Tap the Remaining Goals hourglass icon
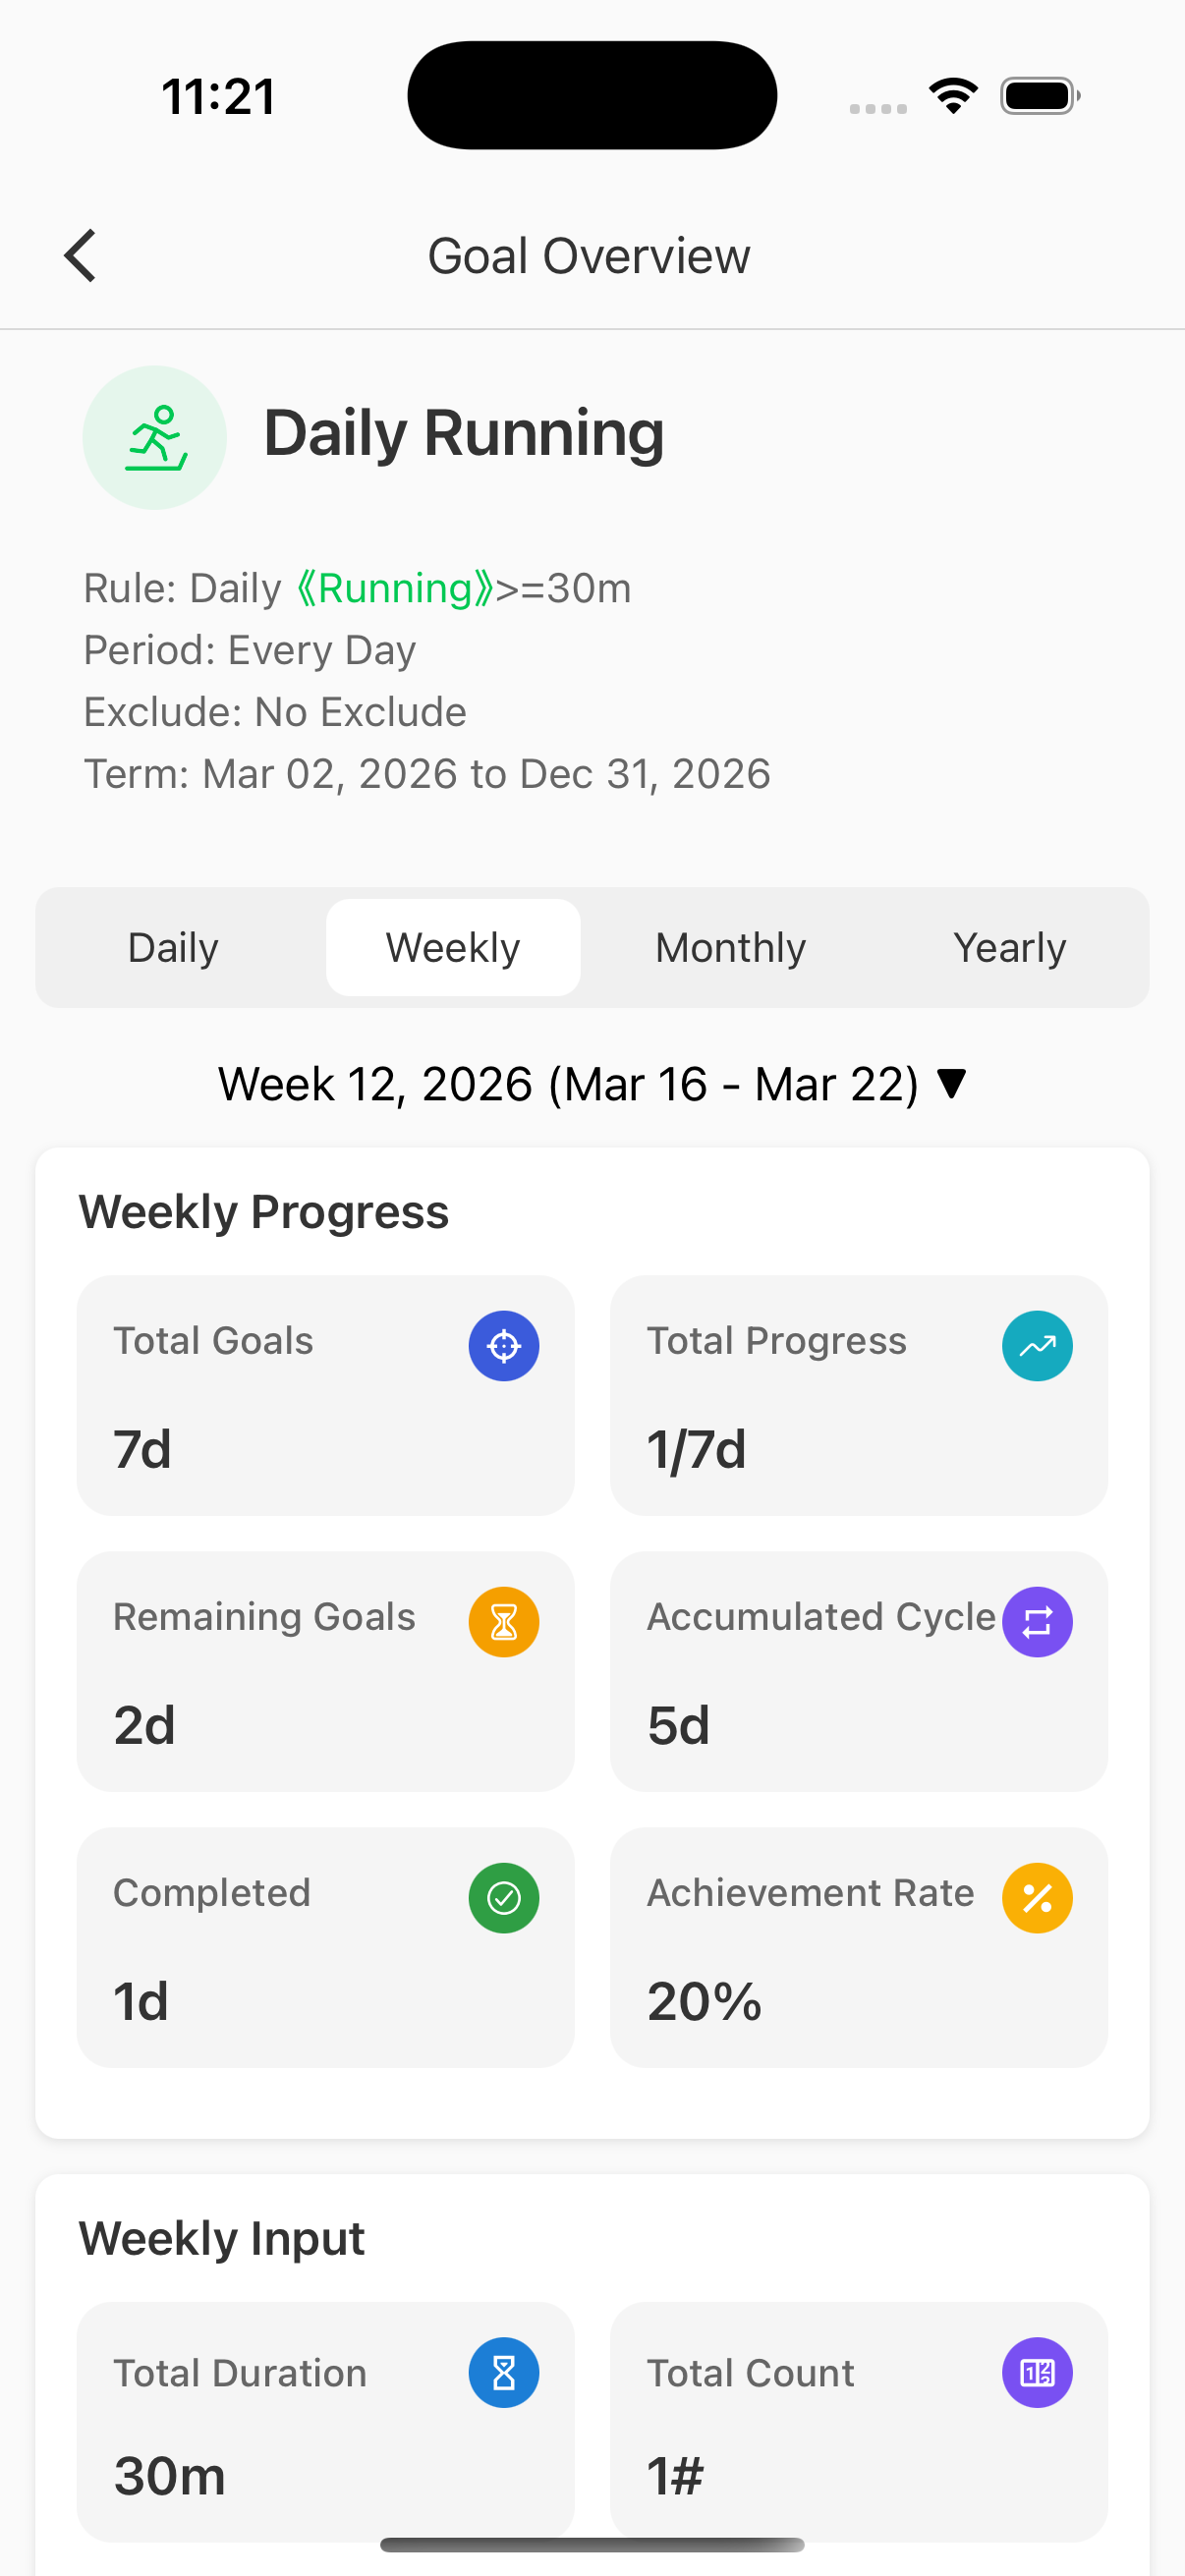 pyautogui.click(x=503, y=1622)
